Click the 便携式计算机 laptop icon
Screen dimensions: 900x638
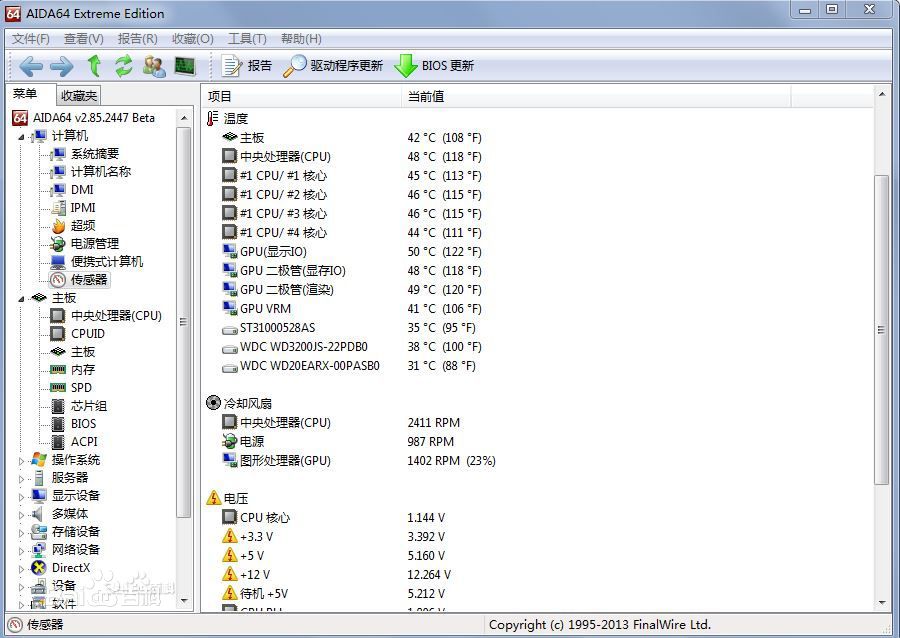point(58,262)
